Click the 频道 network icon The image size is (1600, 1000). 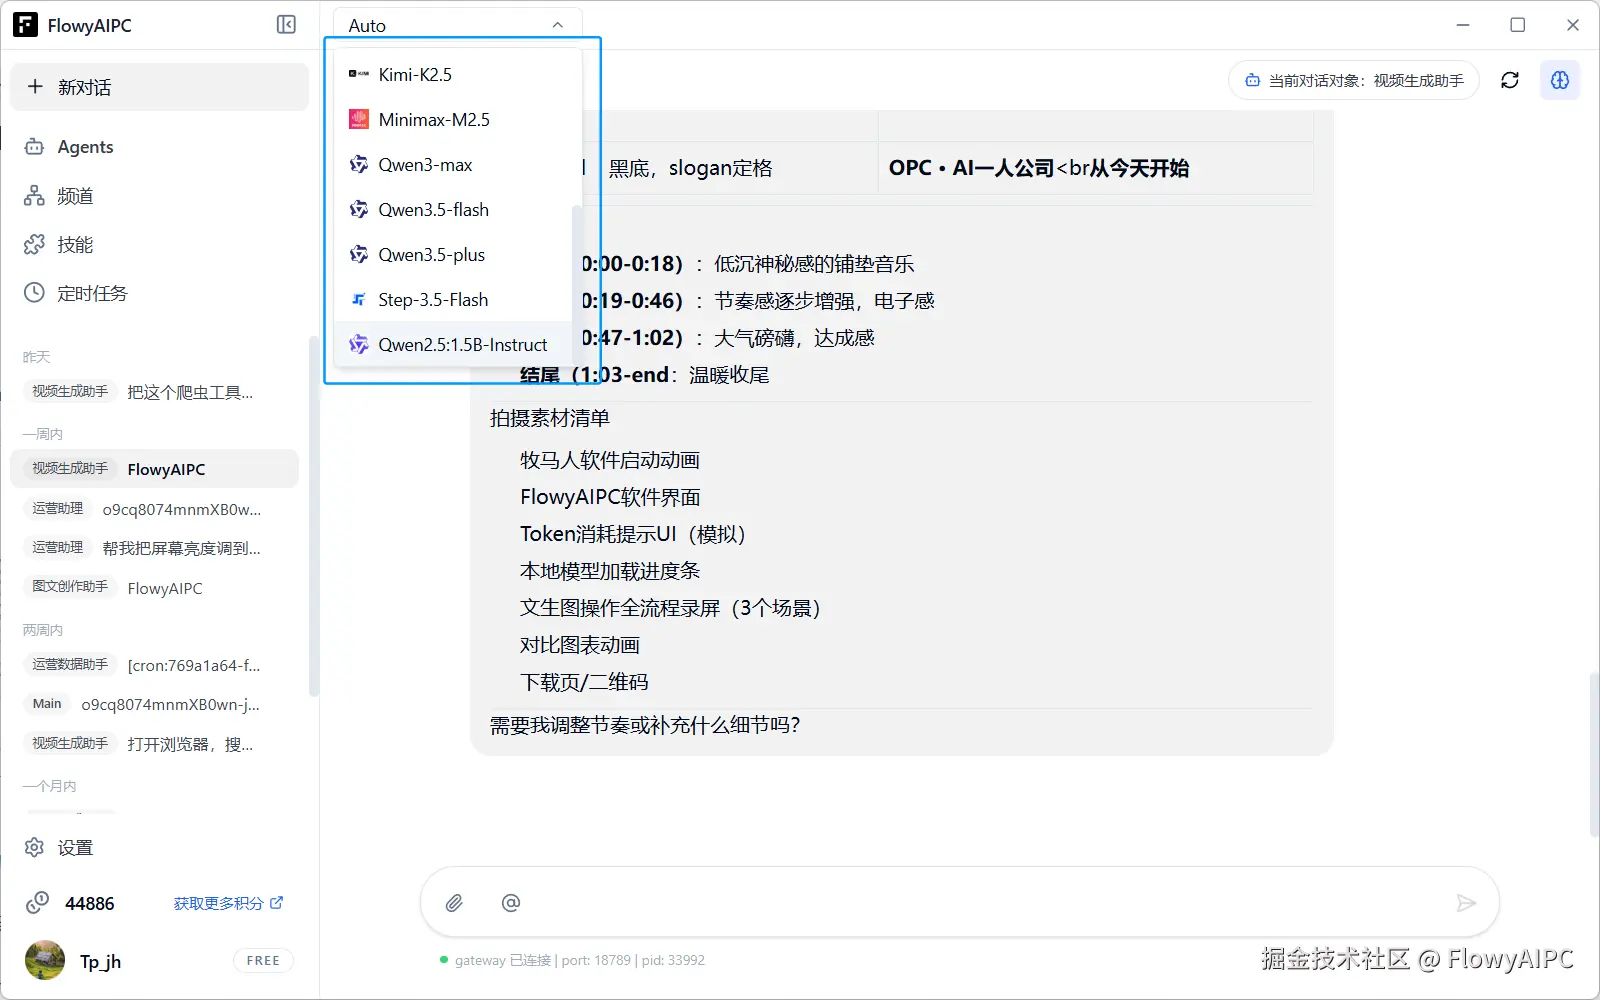pyautogui.click(x=34, y=196)
